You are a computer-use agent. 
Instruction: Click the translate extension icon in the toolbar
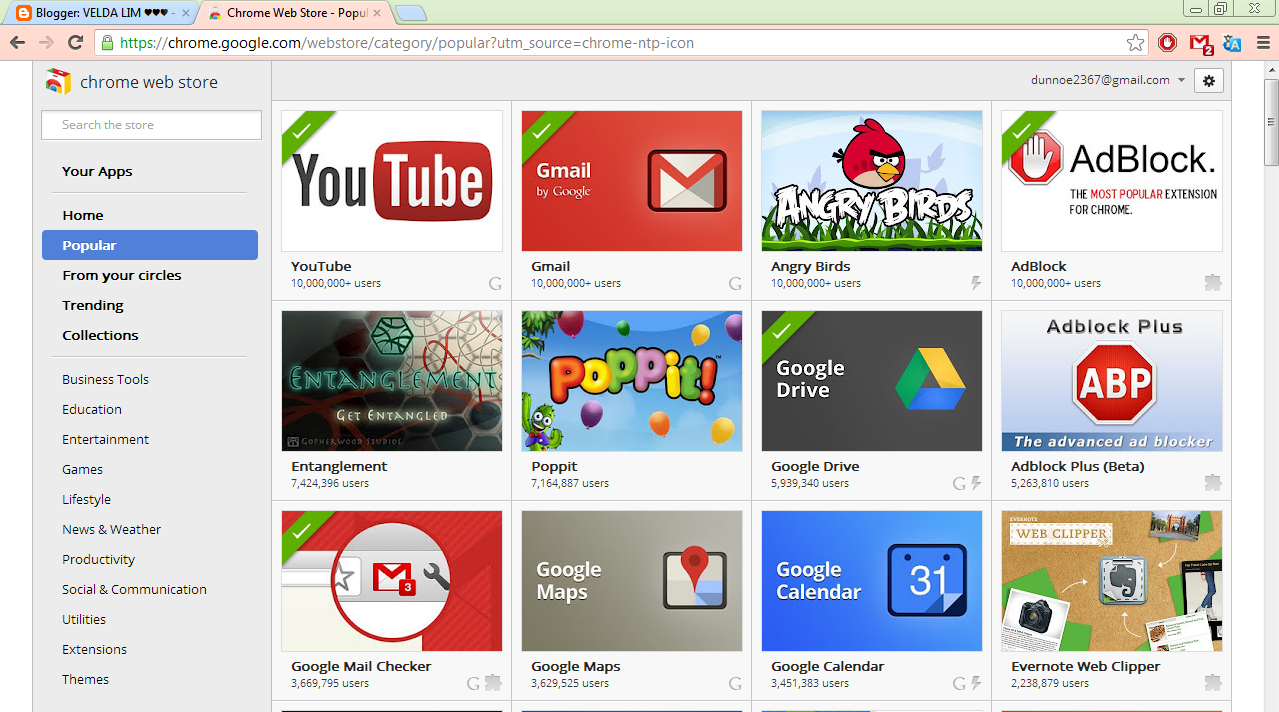(x=1232, y=43)
